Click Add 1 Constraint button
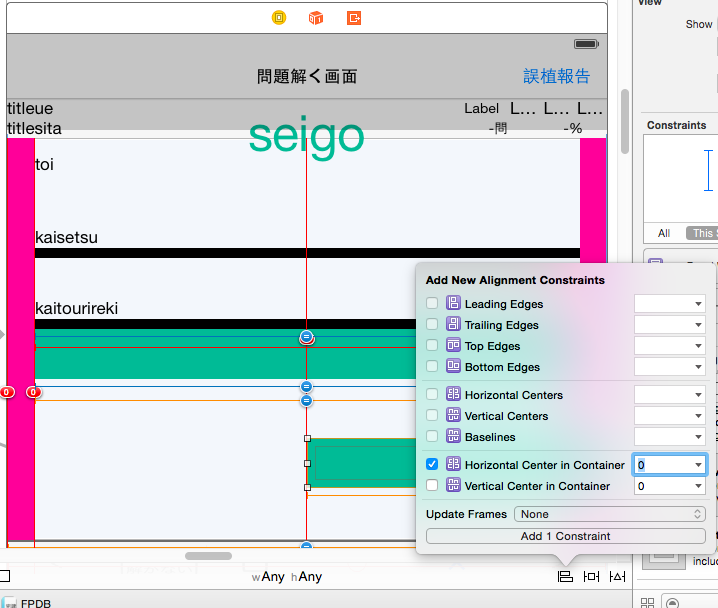718x608 pixels. point(566,536)
